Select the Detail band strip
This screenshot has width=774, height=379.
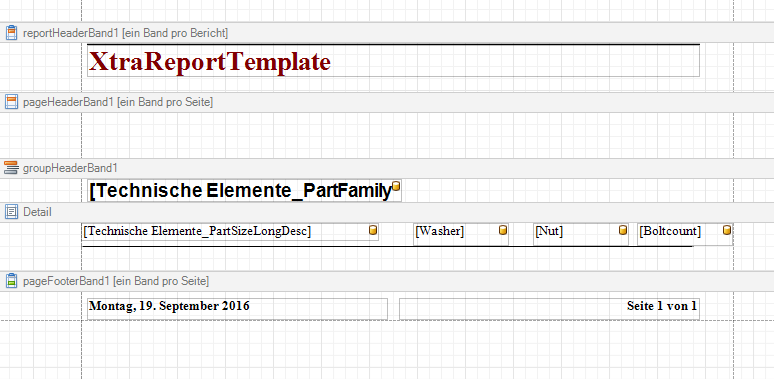point(387,212)
